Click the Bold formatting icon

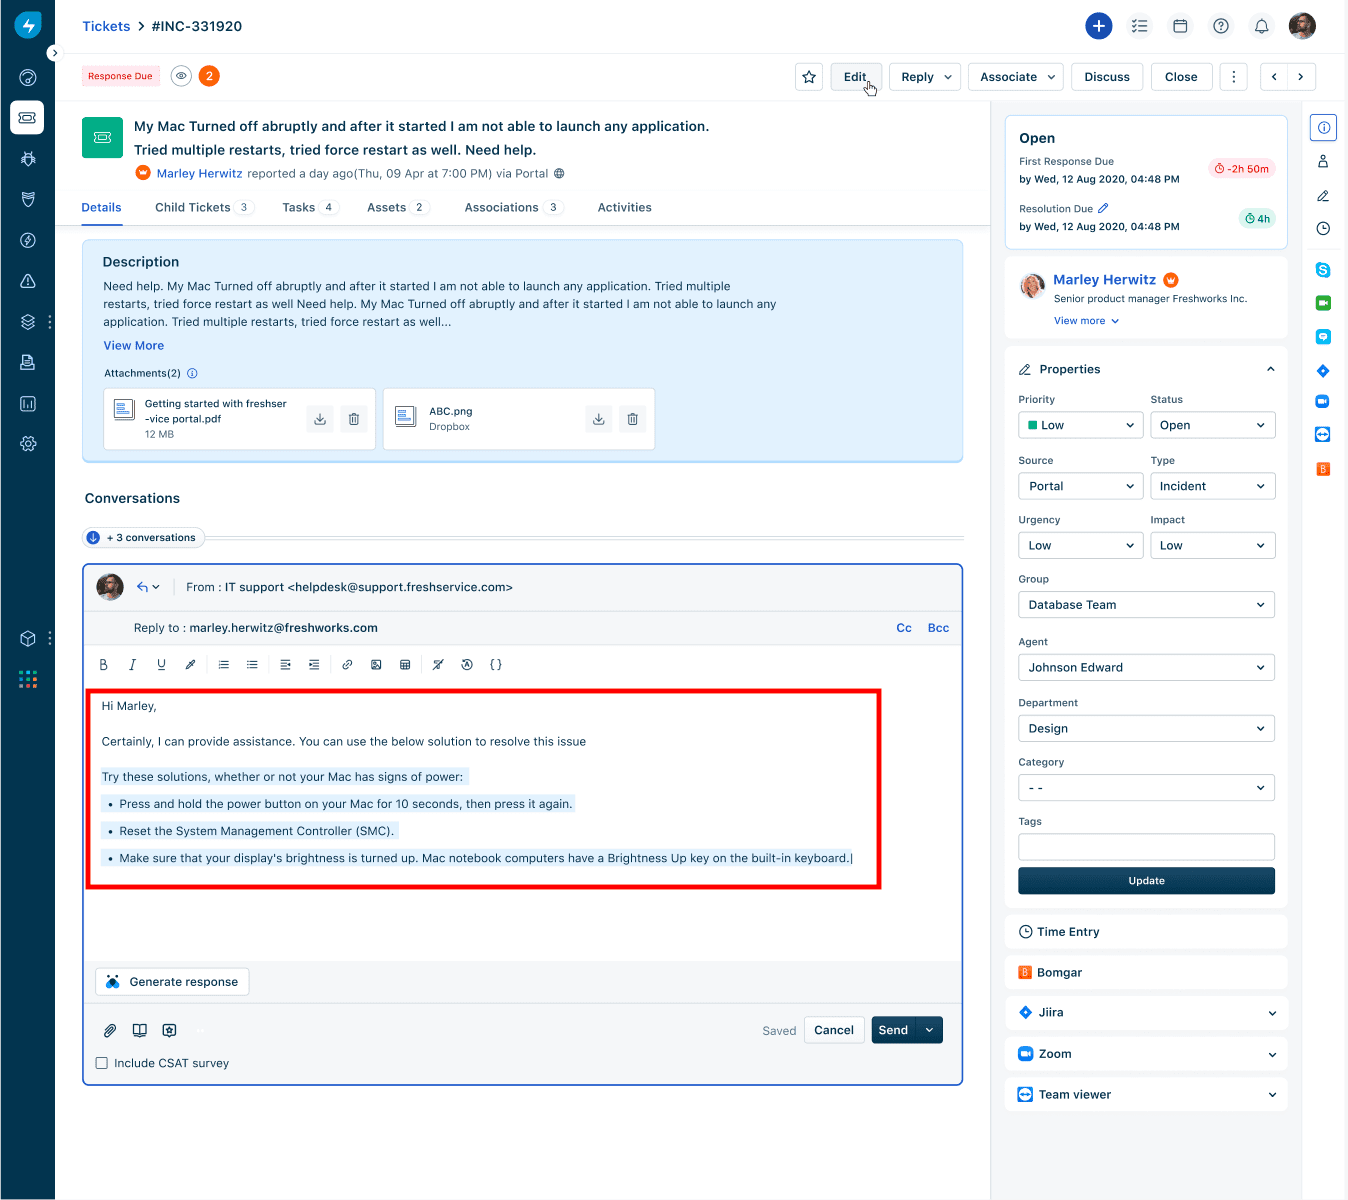tap(103, 665)
